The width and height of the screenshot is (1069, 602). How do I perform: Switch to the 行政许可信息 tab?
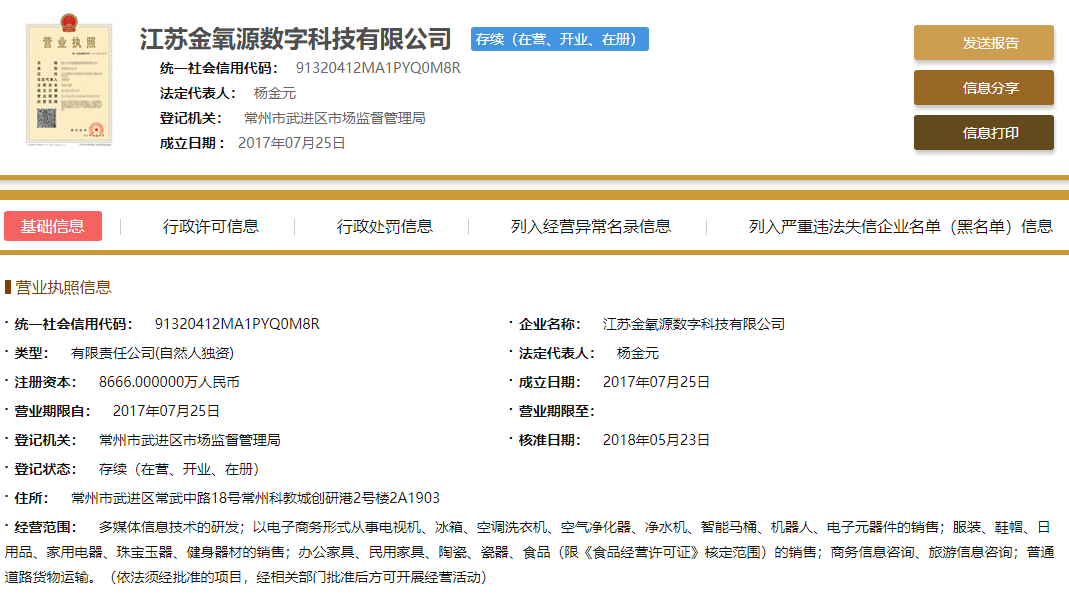[210, 226]
